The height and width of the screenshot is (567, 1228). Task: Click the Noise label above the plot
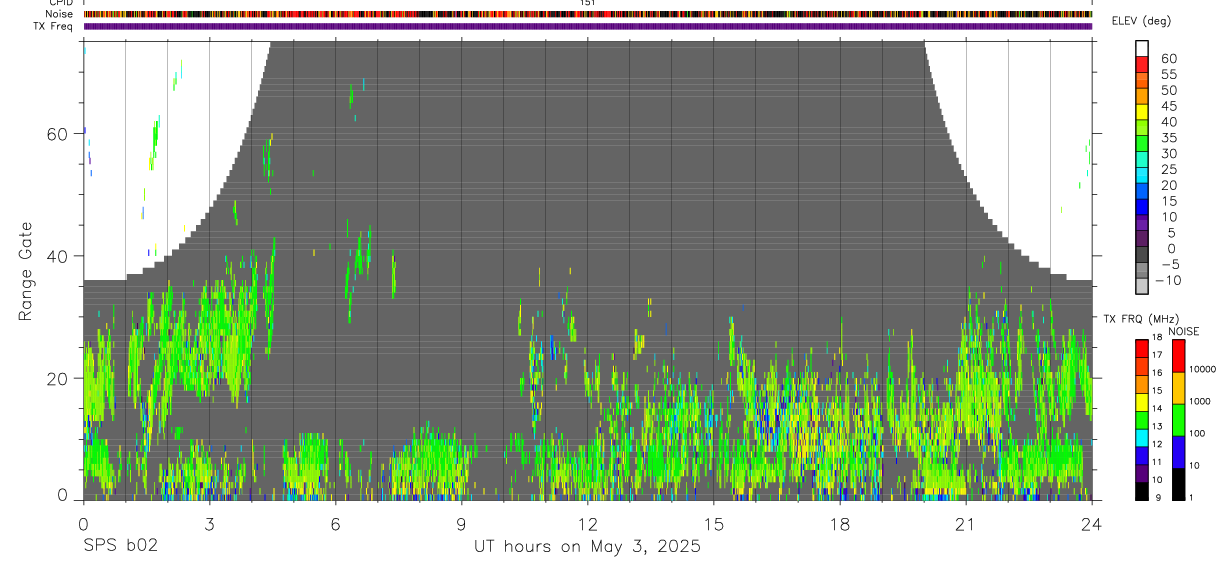[60, 14]
